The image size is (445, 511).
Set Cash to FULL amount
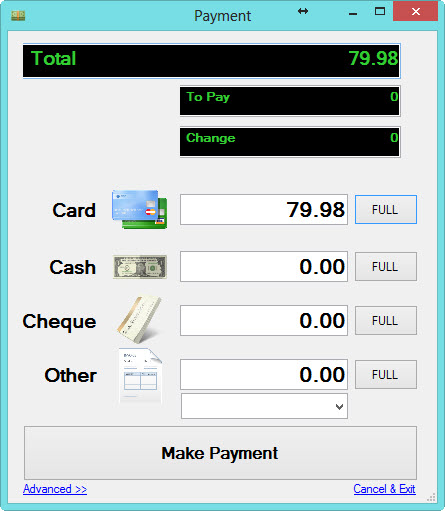(386, 267)
